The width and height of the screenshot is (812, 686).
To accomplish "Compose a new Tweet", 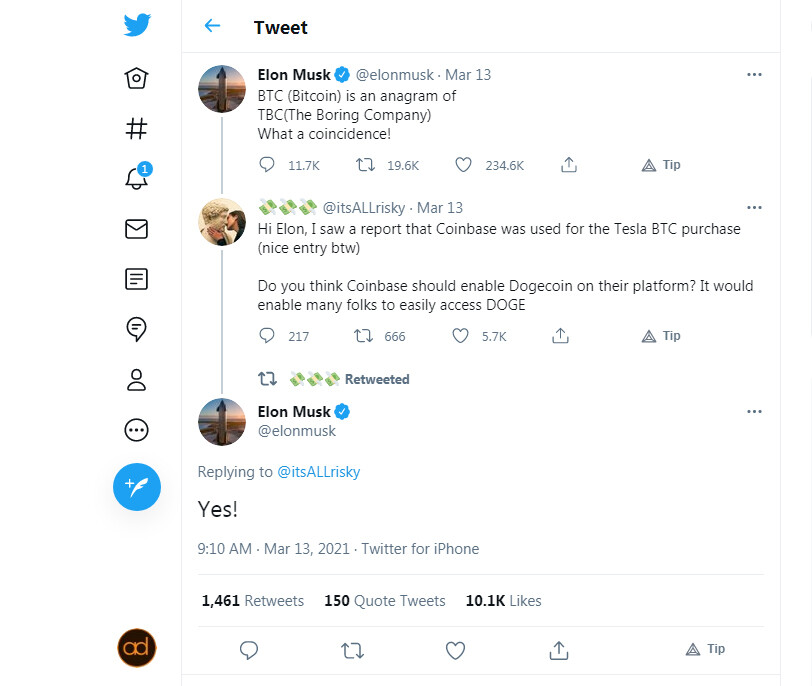I will (136, 487).
